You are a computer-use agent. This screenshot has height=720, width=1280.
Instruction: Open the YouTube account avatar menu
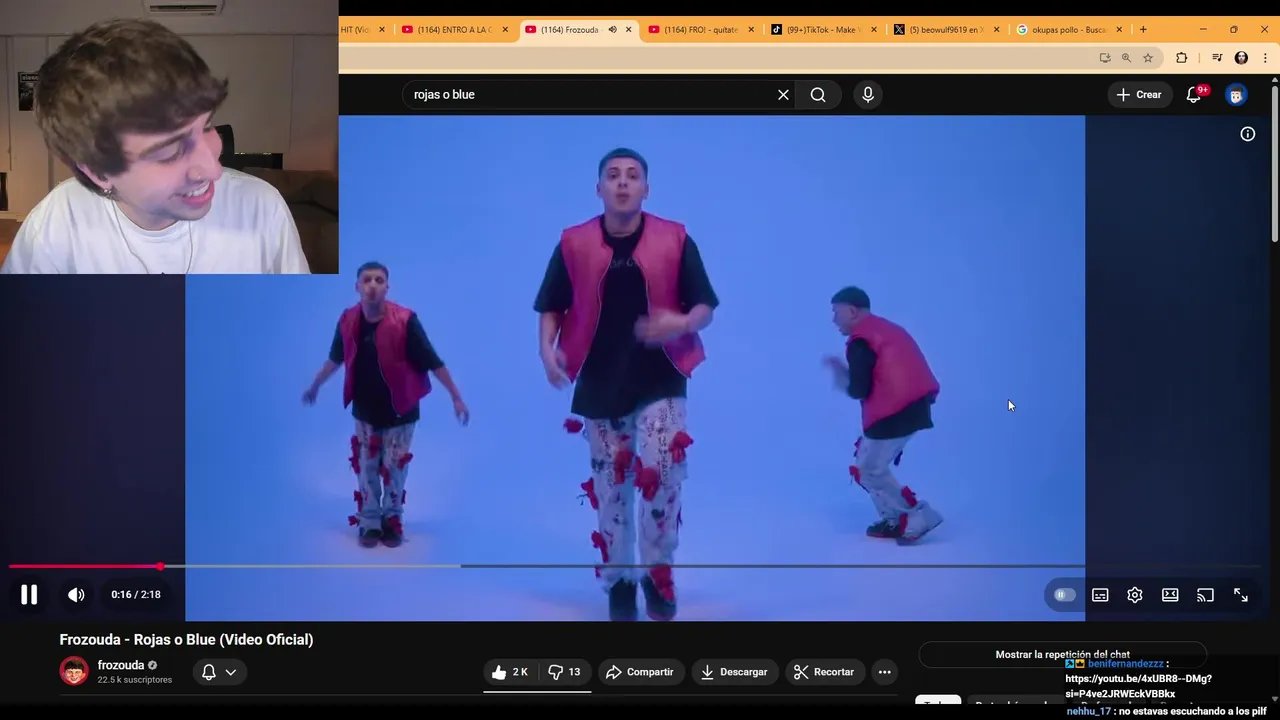pos(1236,95)
